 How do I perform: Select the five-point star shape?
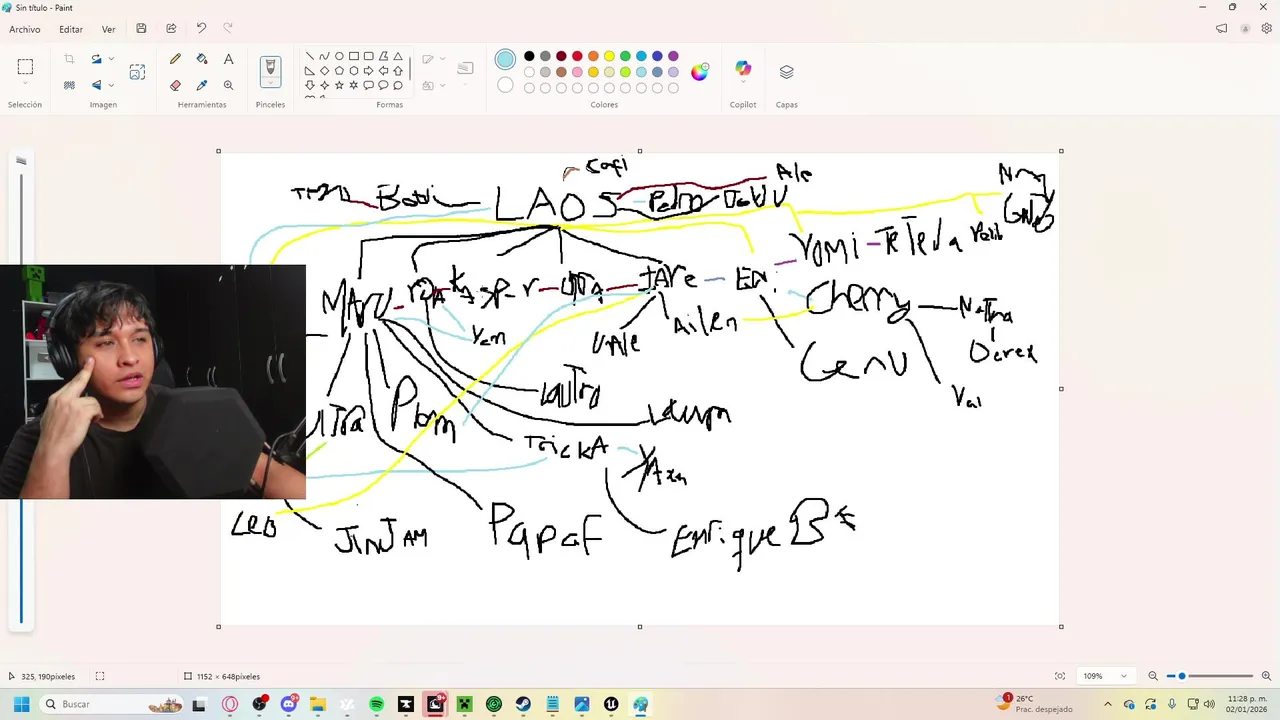(x=339, y=85)
